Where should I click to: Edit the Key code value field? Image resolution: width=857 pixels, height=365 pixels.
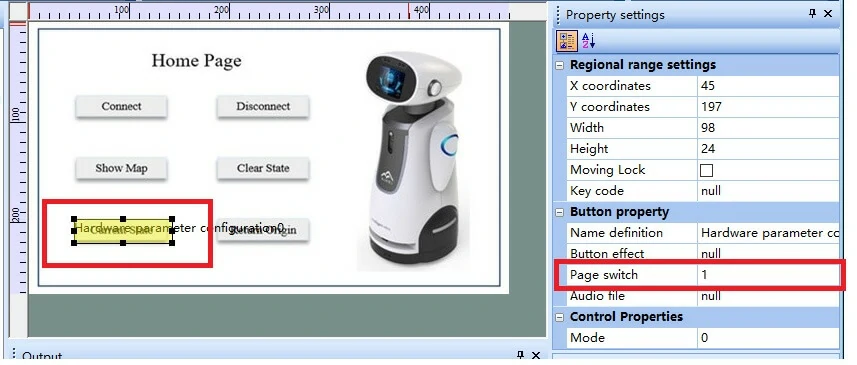pyautogui.click(x=768, y=191)
